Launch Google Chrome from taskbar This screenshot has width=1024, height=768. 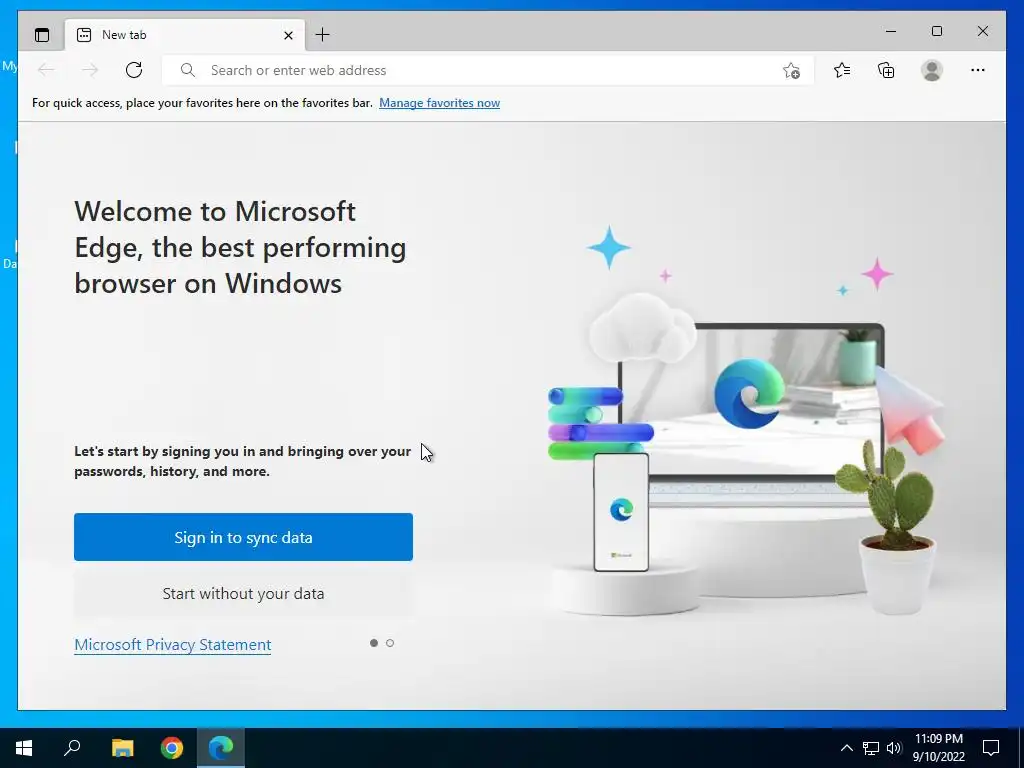(172, 748)
